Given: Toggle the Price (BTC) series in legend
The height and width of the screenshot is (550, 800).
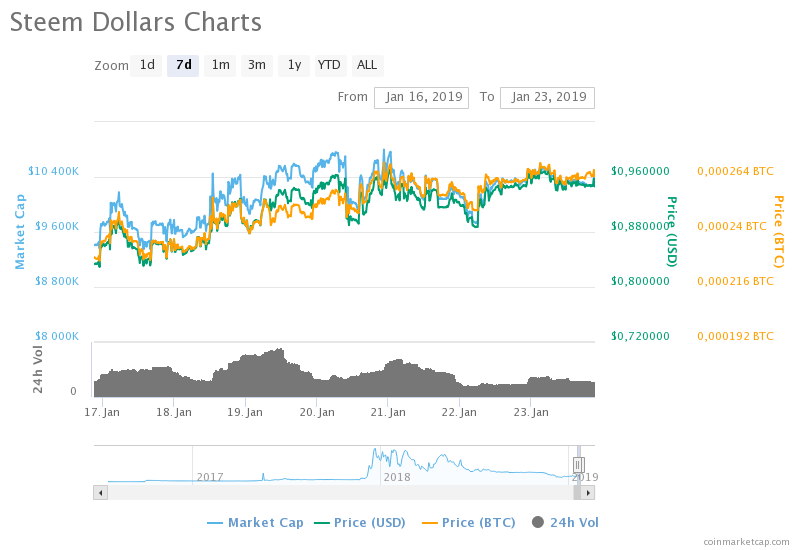Looking at the screenshot, I should click(x=468, y=522).
